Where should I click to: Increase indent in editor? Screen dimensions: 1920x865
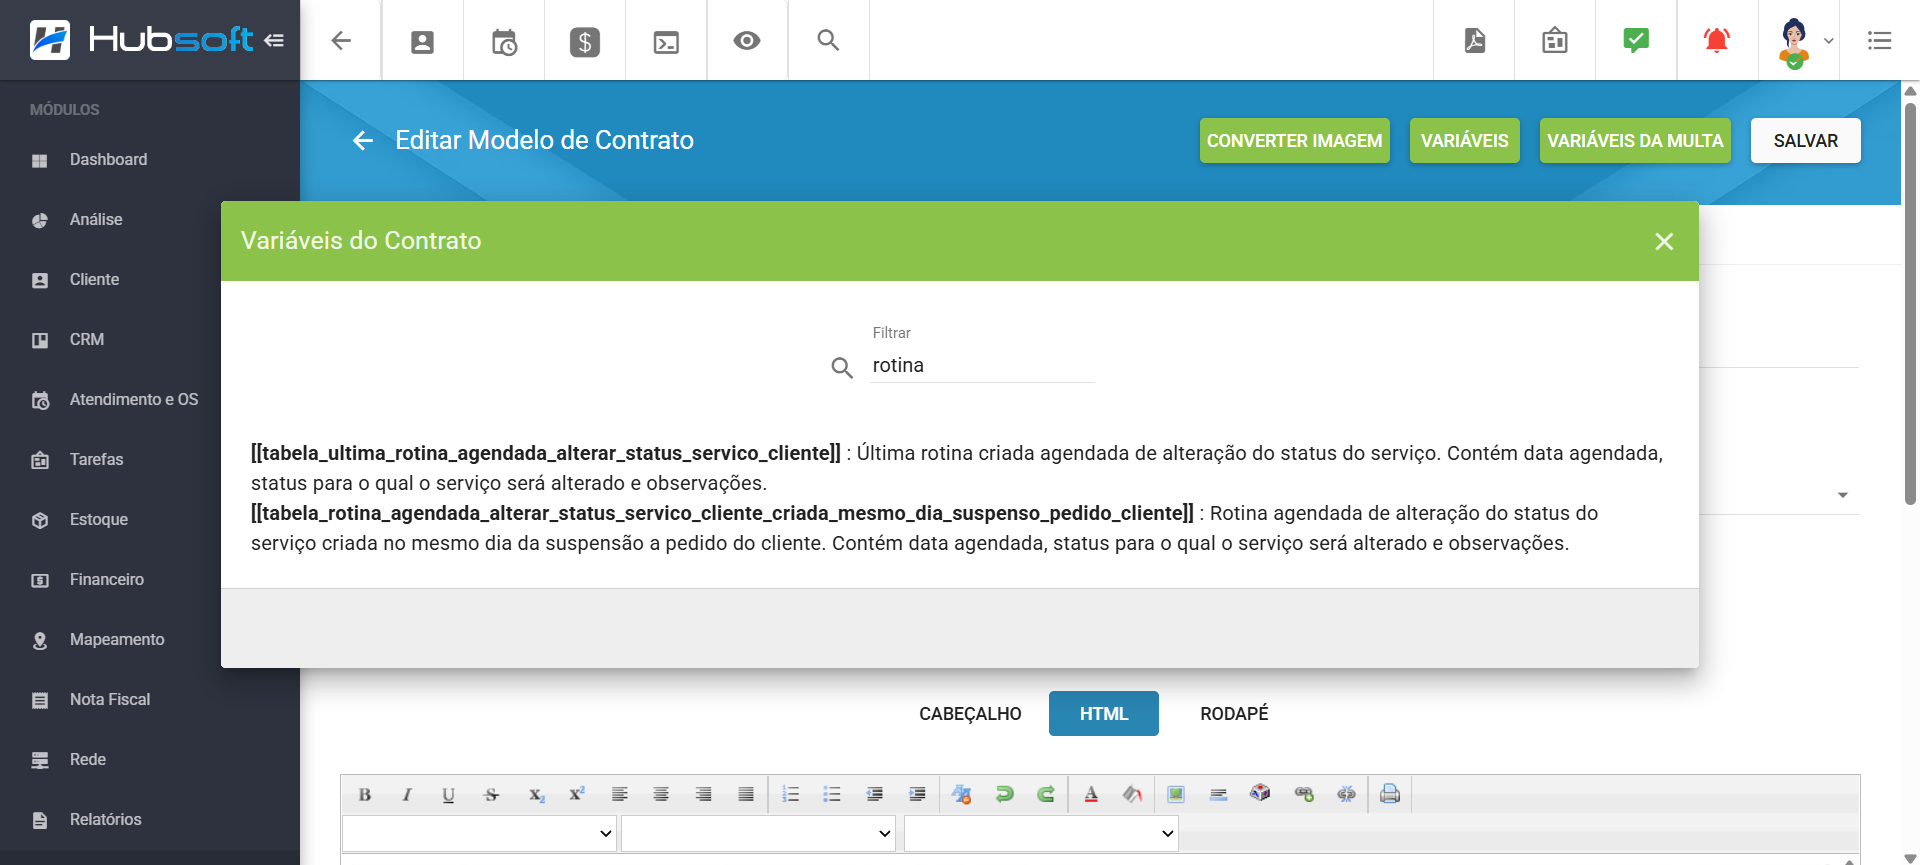[917, 794]
